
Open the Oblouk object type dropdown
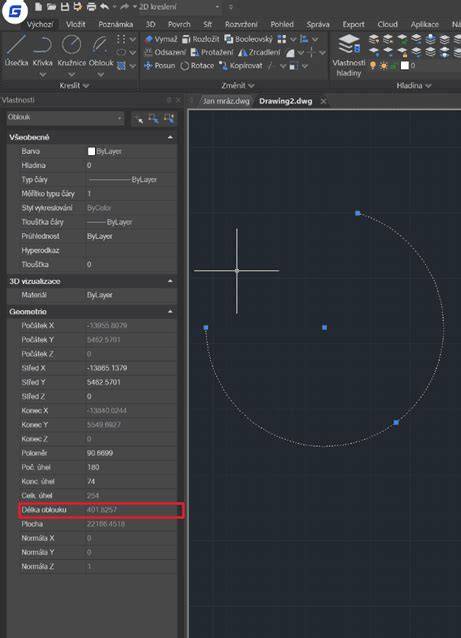[x=65, y=118]
